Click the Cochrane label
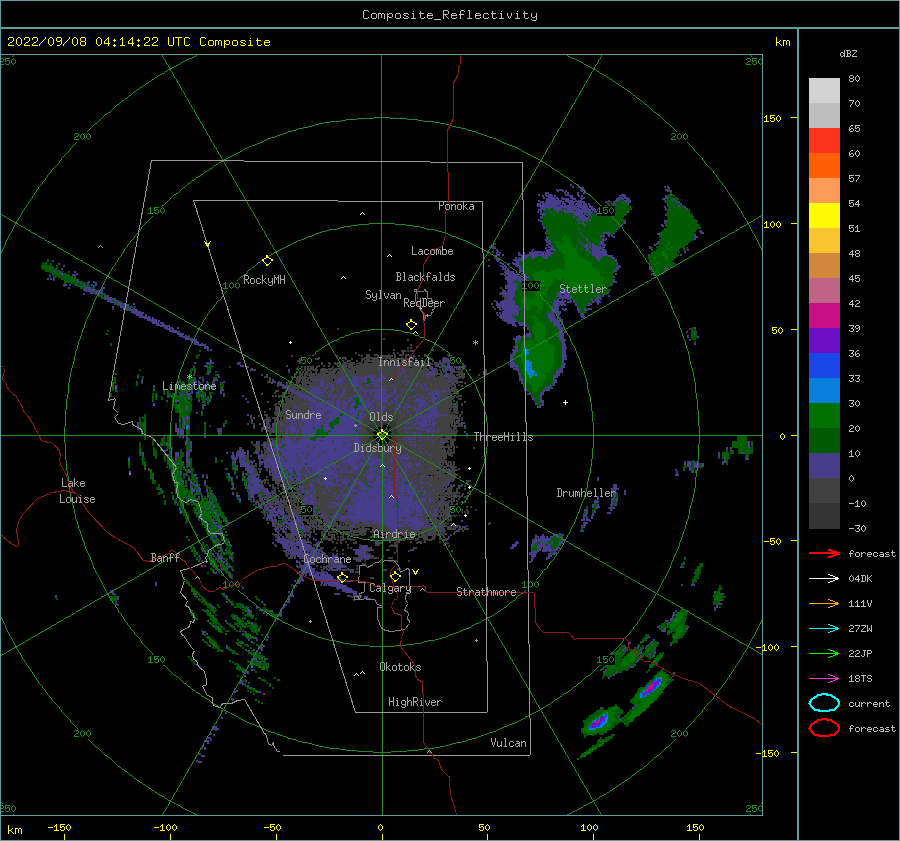Screen dimensions: 900x841 [x=327, y=559]
